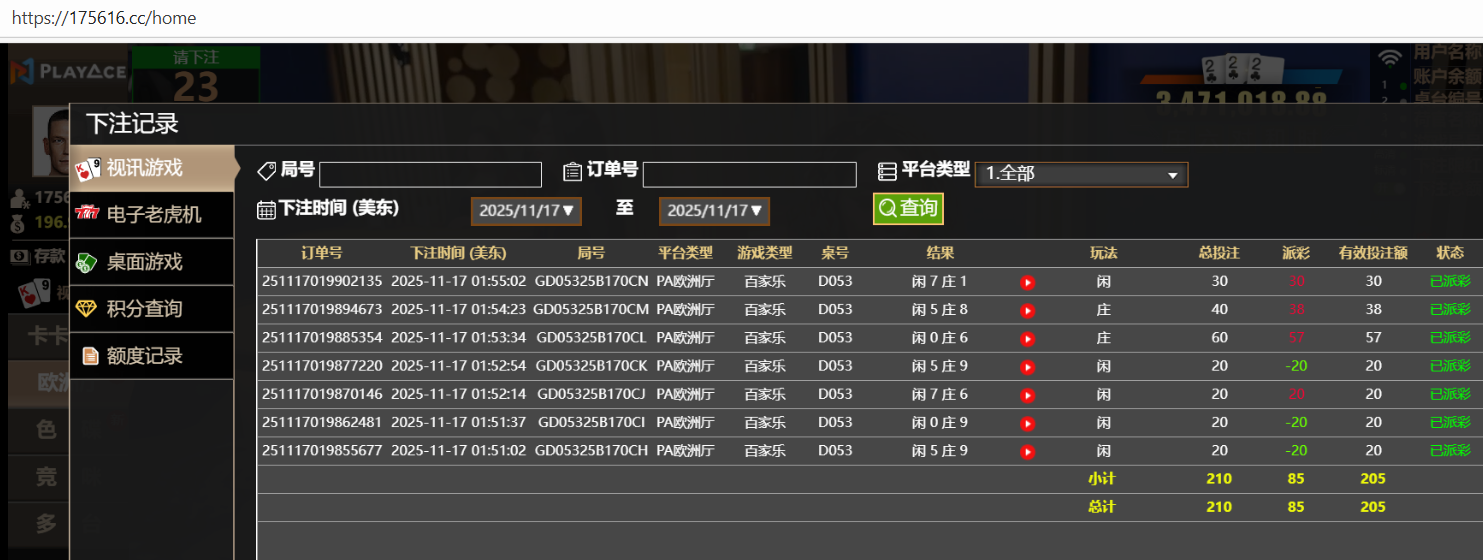Click the red play icon for round GD05325B170CK
The width and height of the screenshot is (1483, 560).
[x=1027, y=367]
